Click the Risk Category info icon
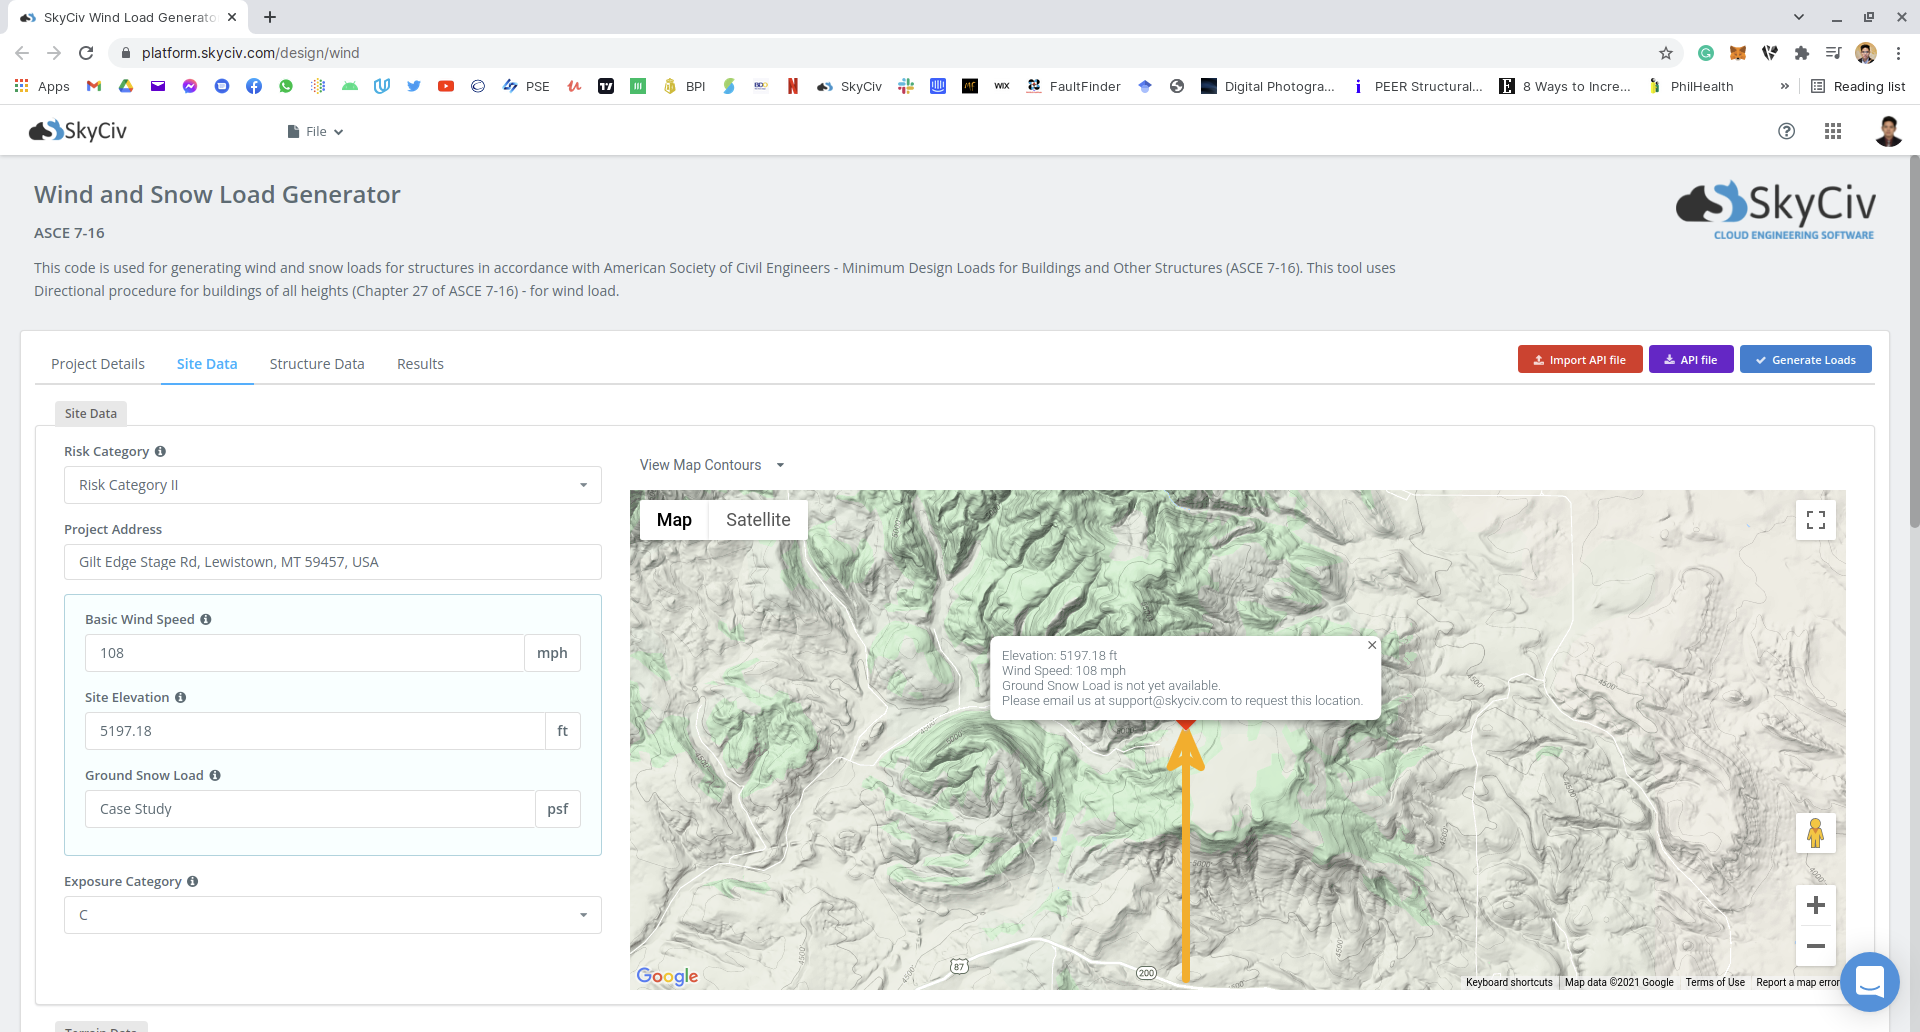 tap(160, 451)
